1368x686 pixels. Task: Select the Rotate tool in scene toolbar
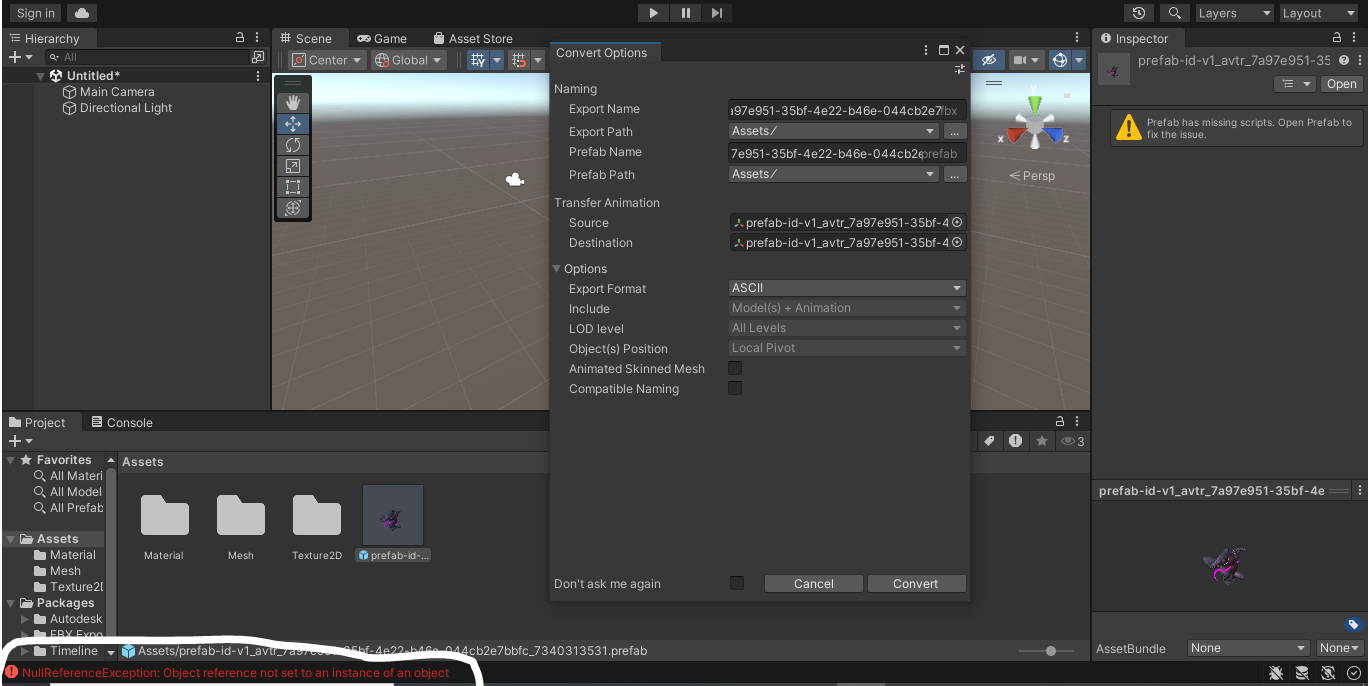[x=293, y=145]
